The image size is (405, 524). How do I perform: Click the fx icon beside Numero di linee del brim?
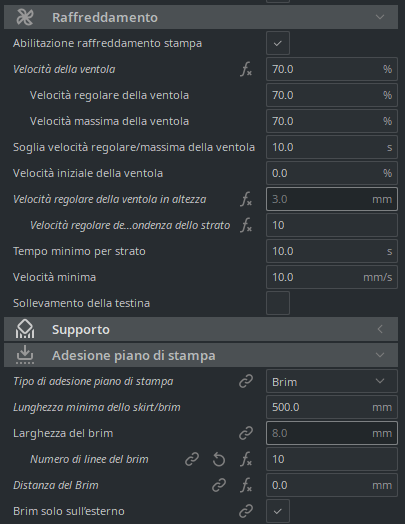pyautogui.click(x=246, y=459)
